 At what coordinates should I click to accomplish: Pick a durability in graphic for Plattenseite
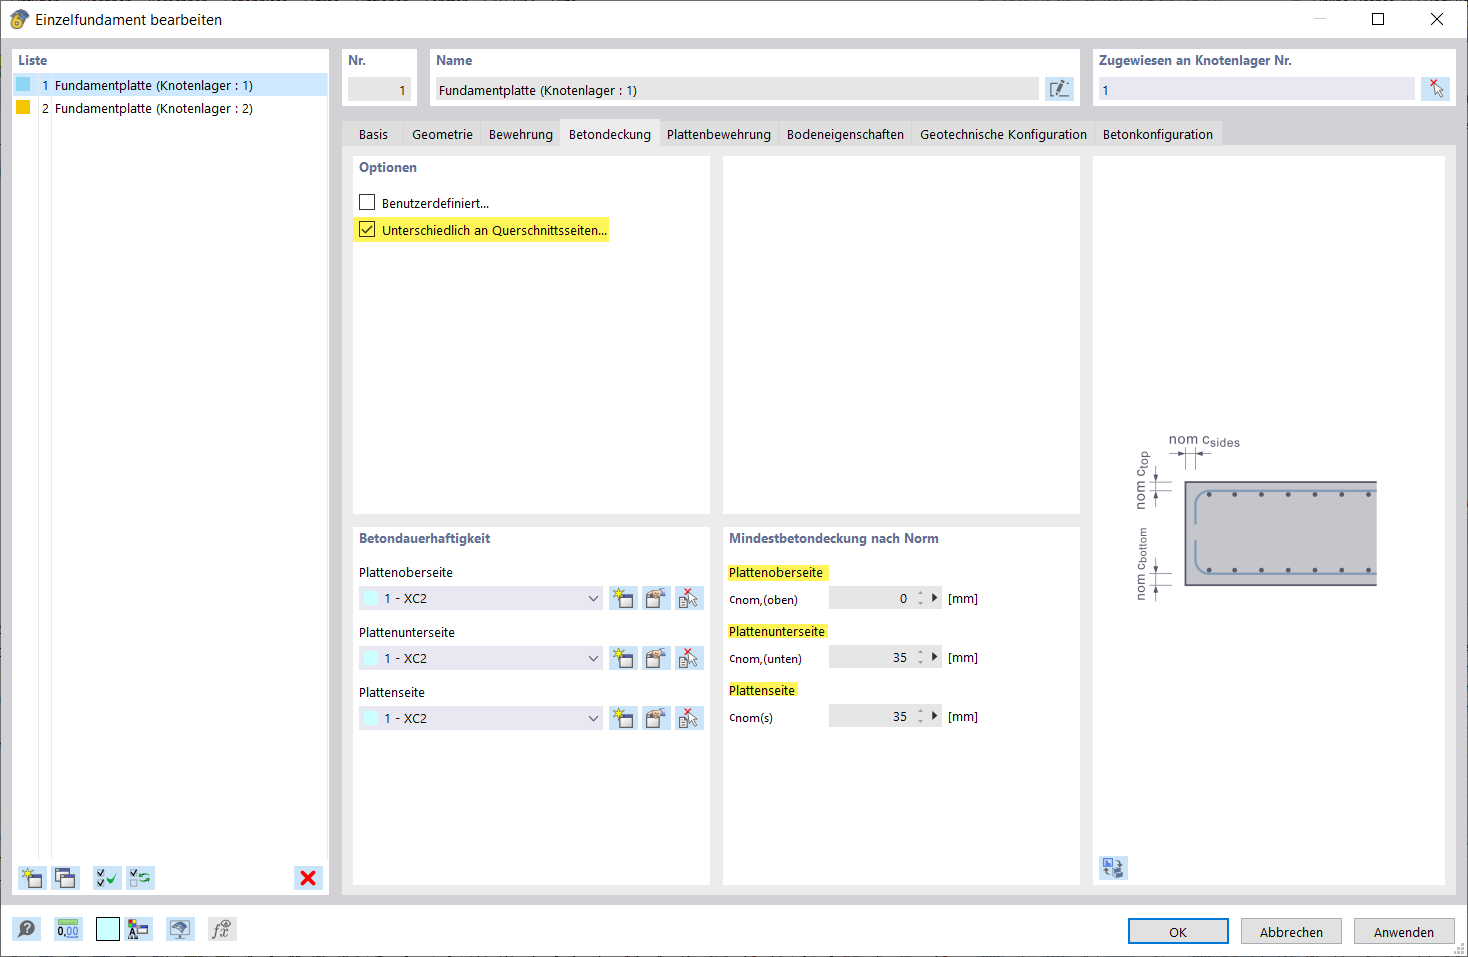pos(689,718)
